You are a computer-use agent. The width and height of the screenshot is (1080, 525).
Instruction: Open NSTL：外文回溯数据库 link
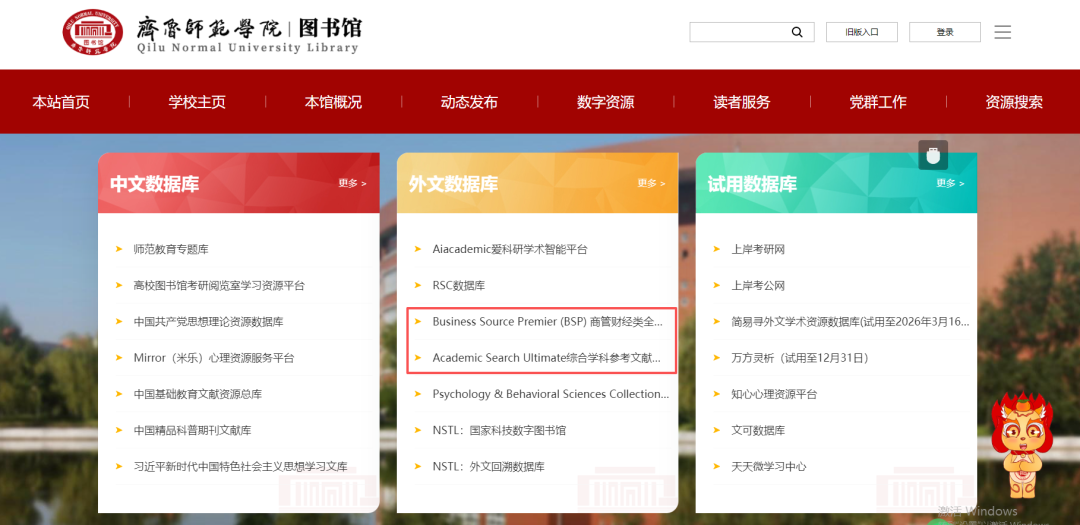(488, 466)
